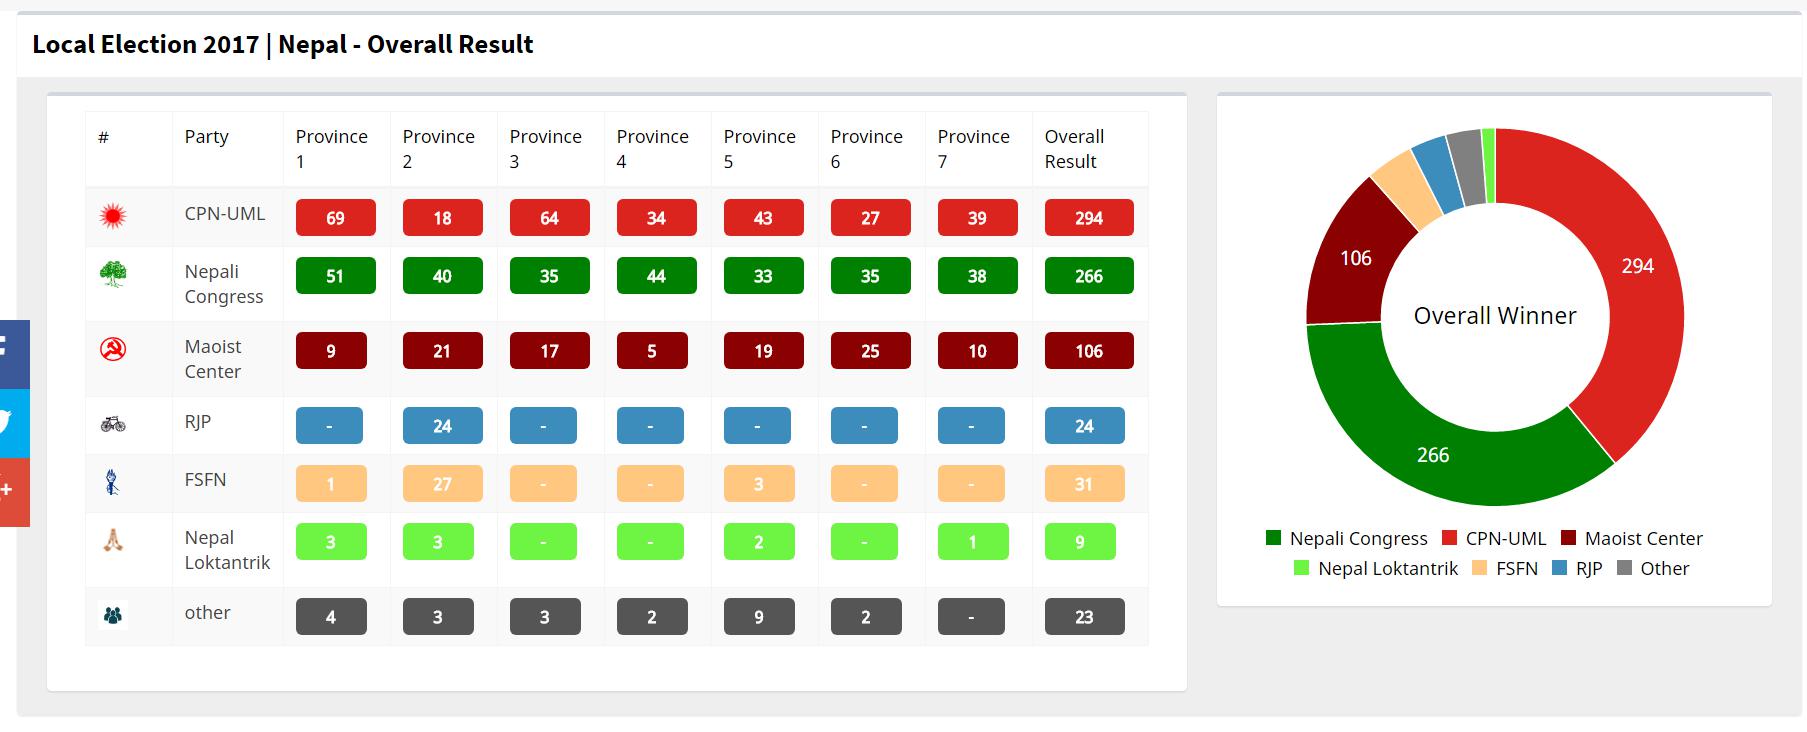Click 'other' Province 5 badge 9

tap(759, 617)
